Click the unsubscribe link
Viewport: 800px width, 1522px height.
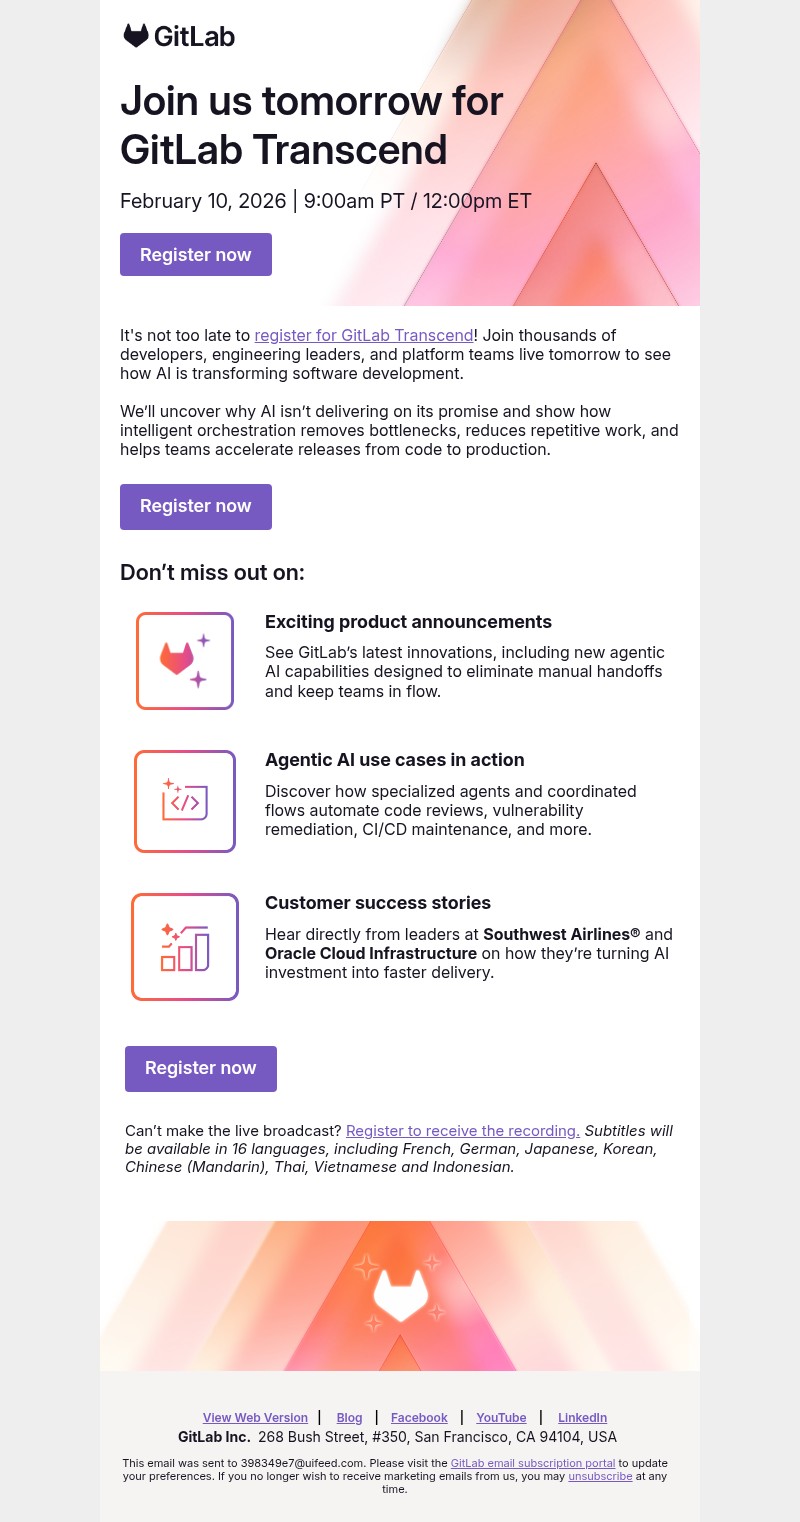click(x=600, y=1475)
